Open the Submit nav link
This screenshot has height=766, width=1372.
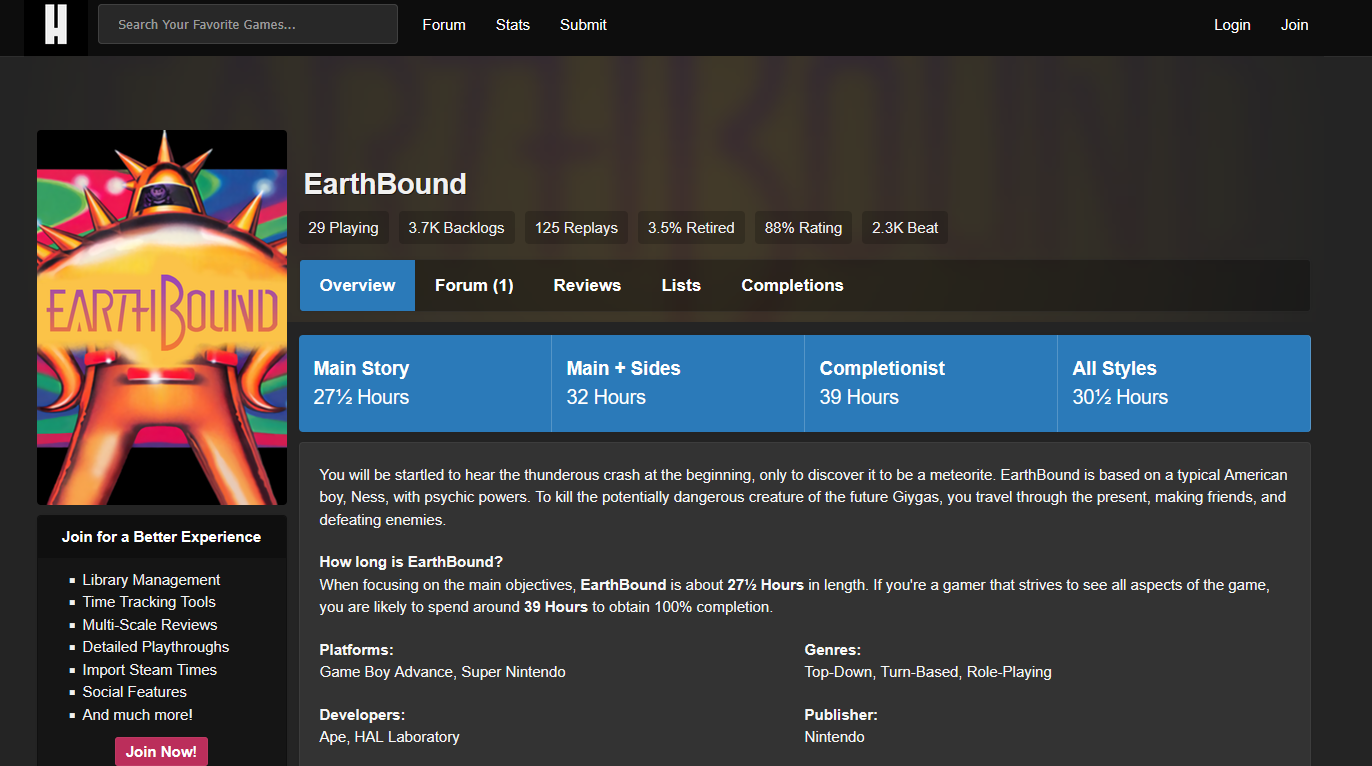click(x=583, y=25)
